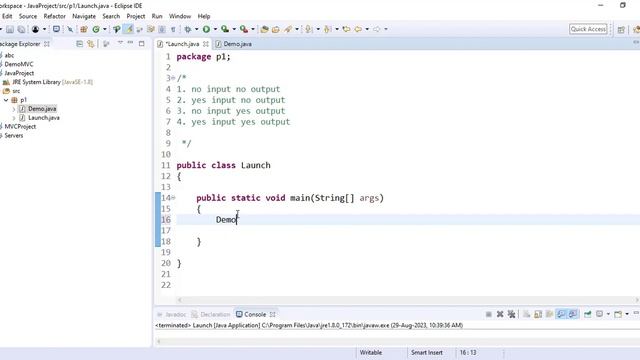Open the Help menu
This screenshot has width=640, height=360.
(204, 16)
